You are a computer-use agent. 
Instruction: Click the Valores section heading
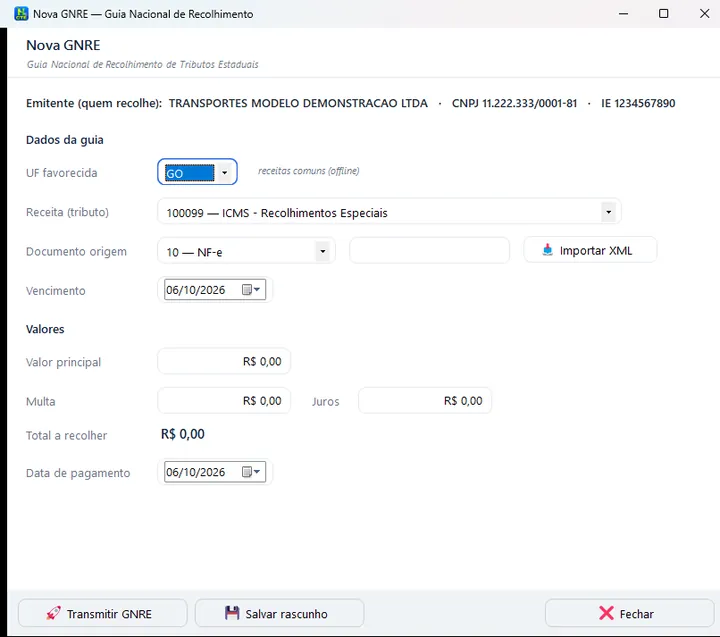(x=45, y=329)
